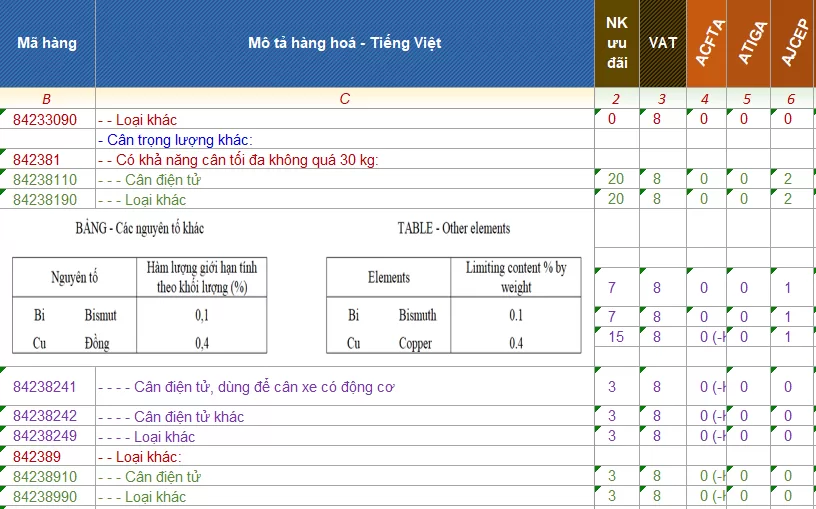
Task: Click the AJCEP column header
Action: tap(793, 43)
